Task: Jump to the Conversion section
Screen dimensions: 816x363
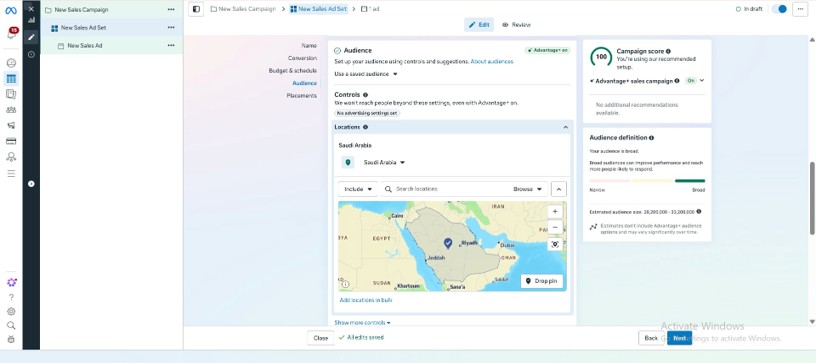Action: [302, 58]
